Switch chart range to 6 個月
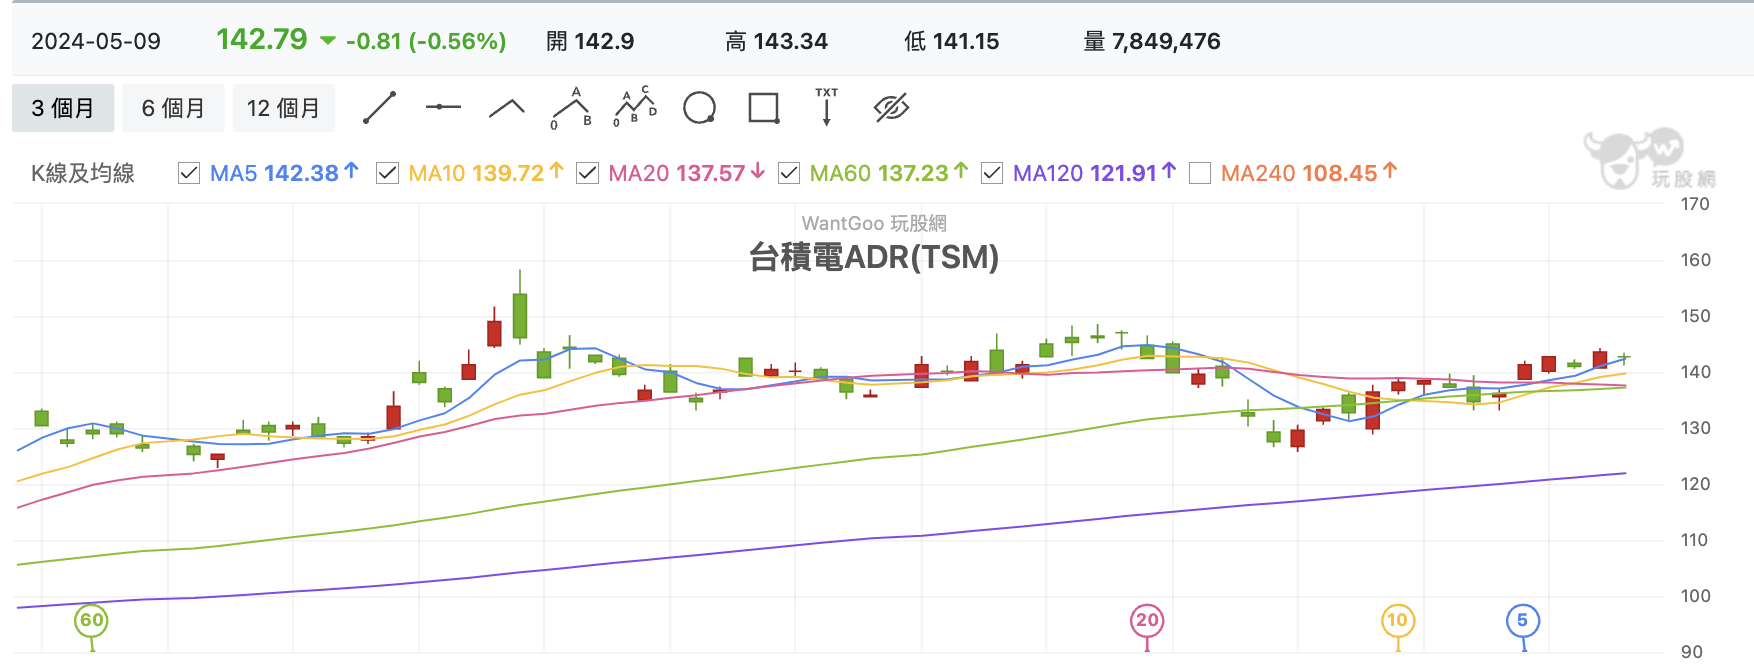This screenshot has height=670, width=1754. [x=173, y=108]
